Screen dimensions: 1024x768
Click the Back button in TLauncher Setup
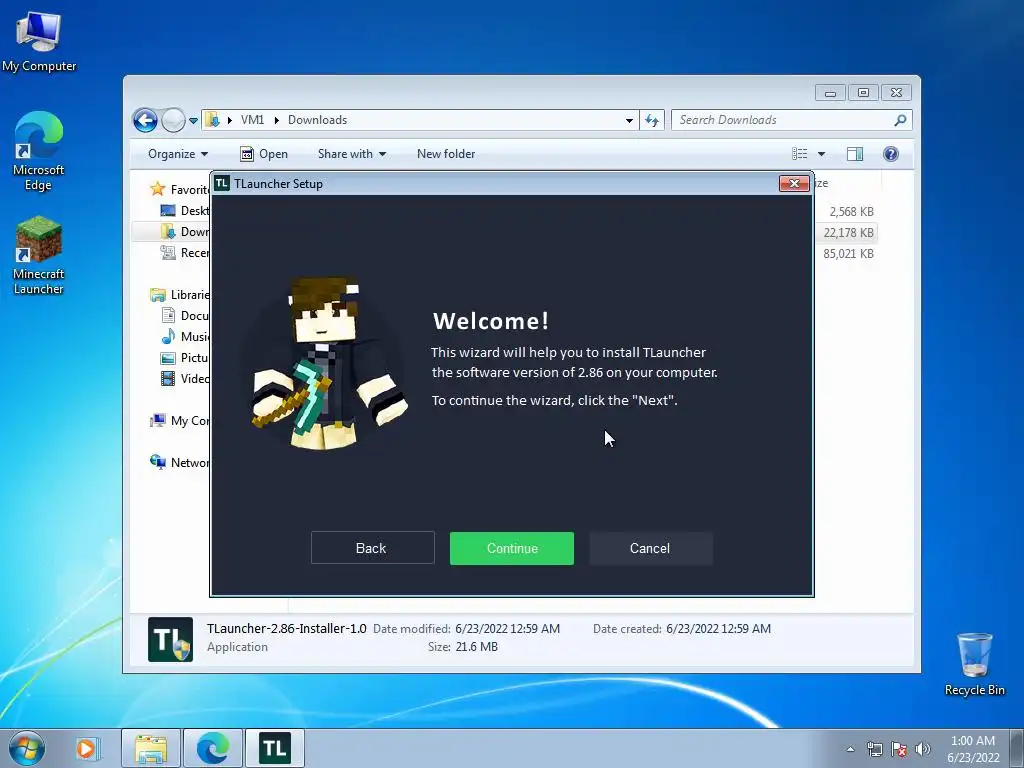click(372, 548)
